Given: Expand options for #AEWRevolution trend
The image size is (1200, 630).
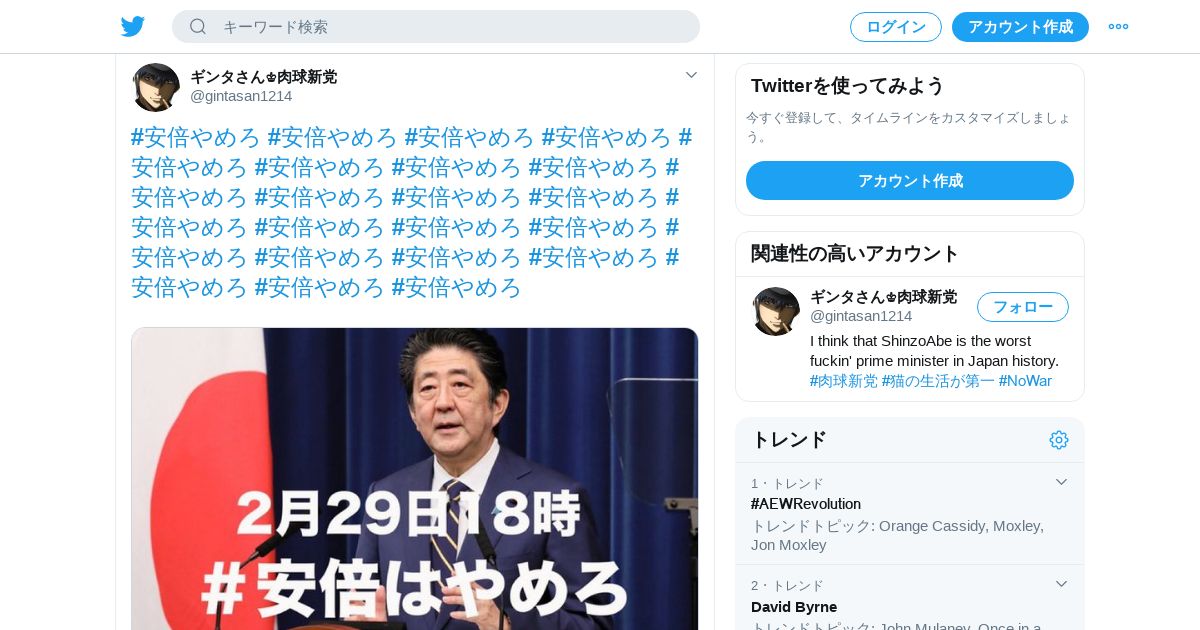Looking at the screenshot, I should click(1062, 482).
